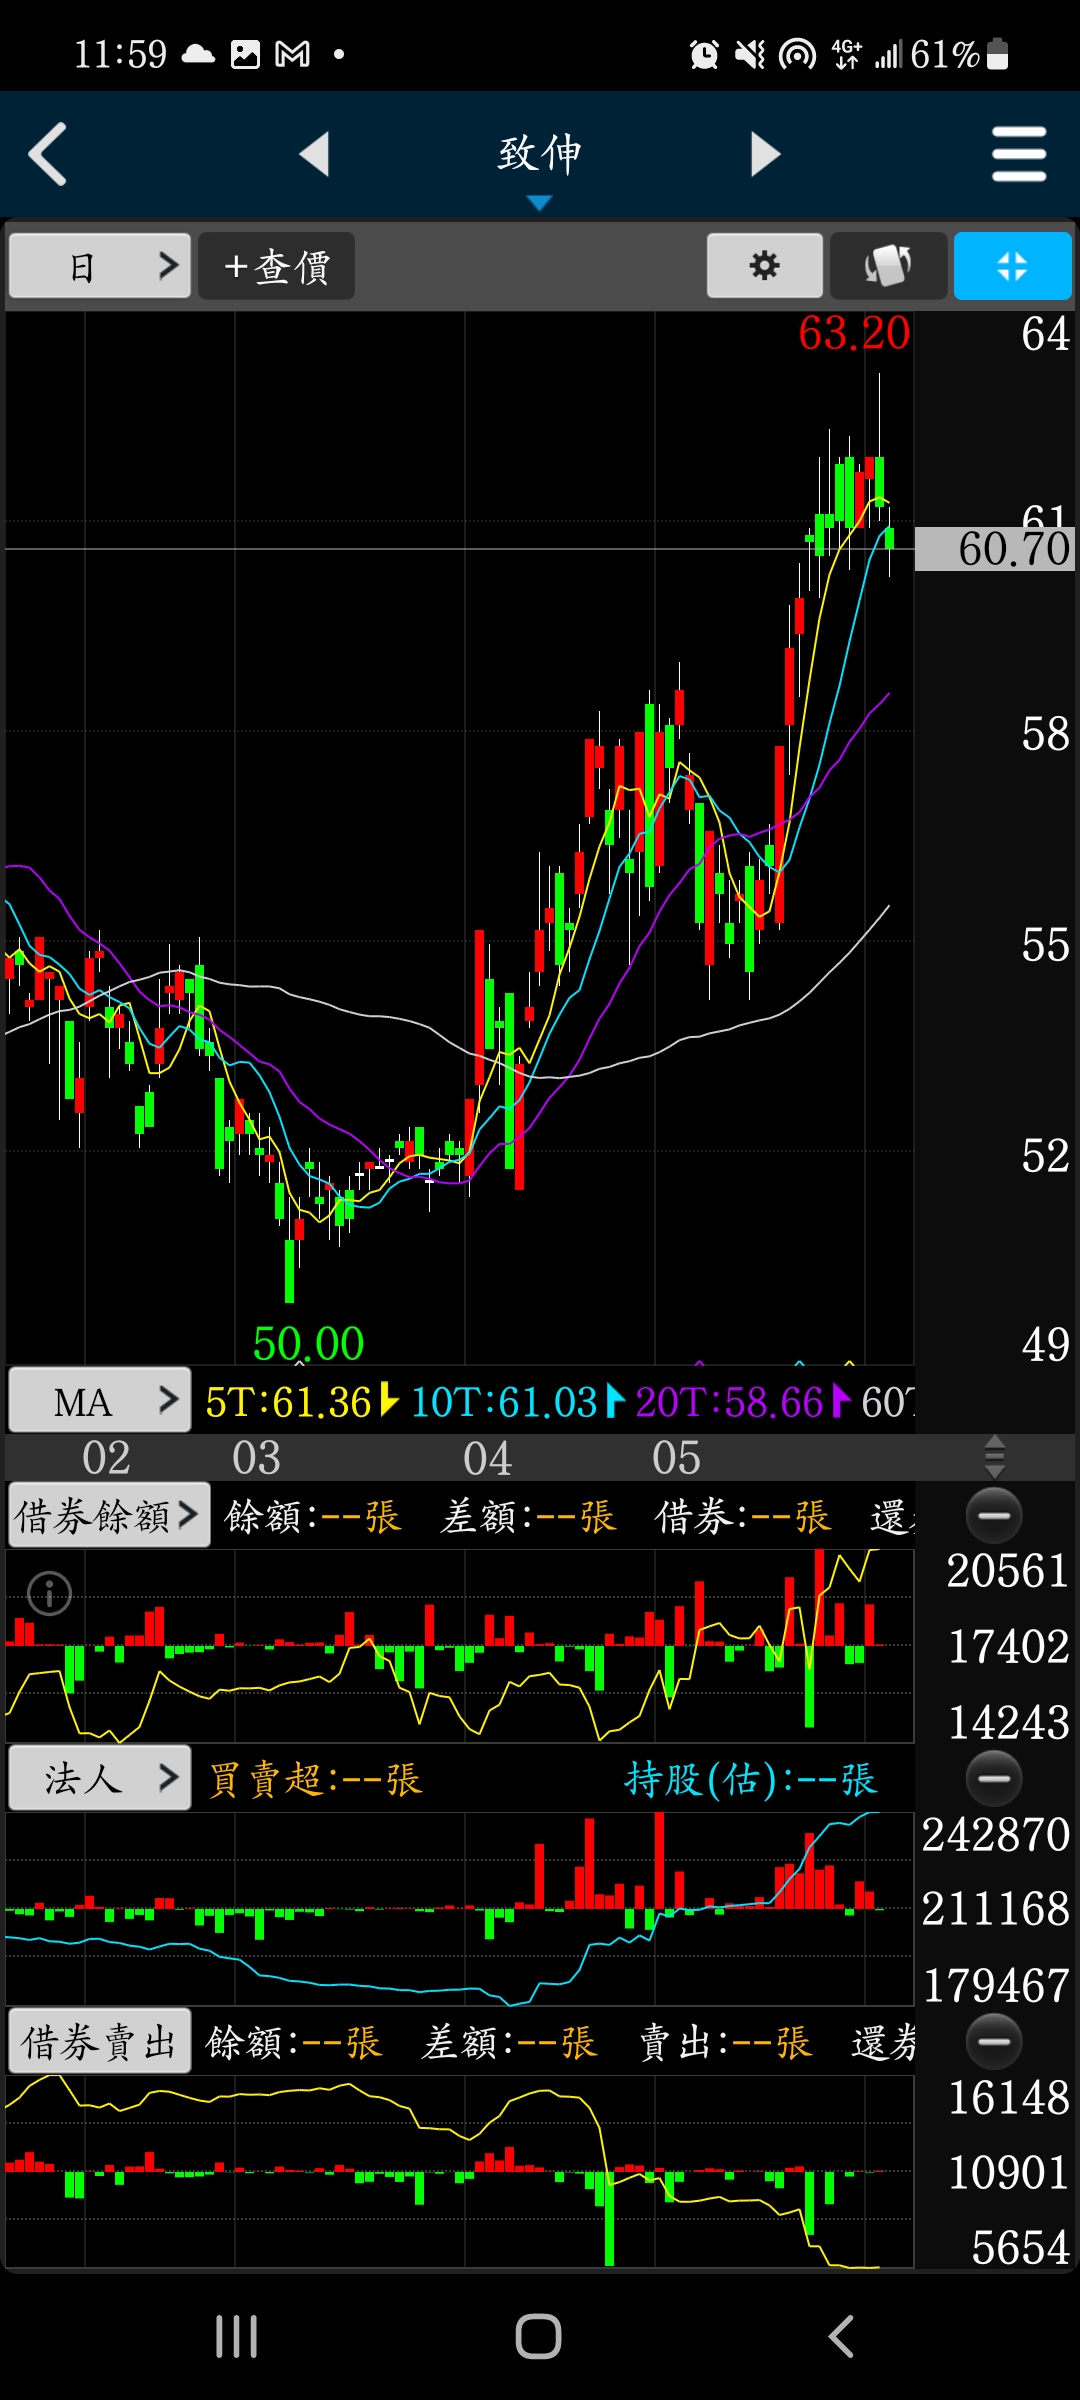
Task: Open the MA indicator selector
Action: (x=99, y=1401)
